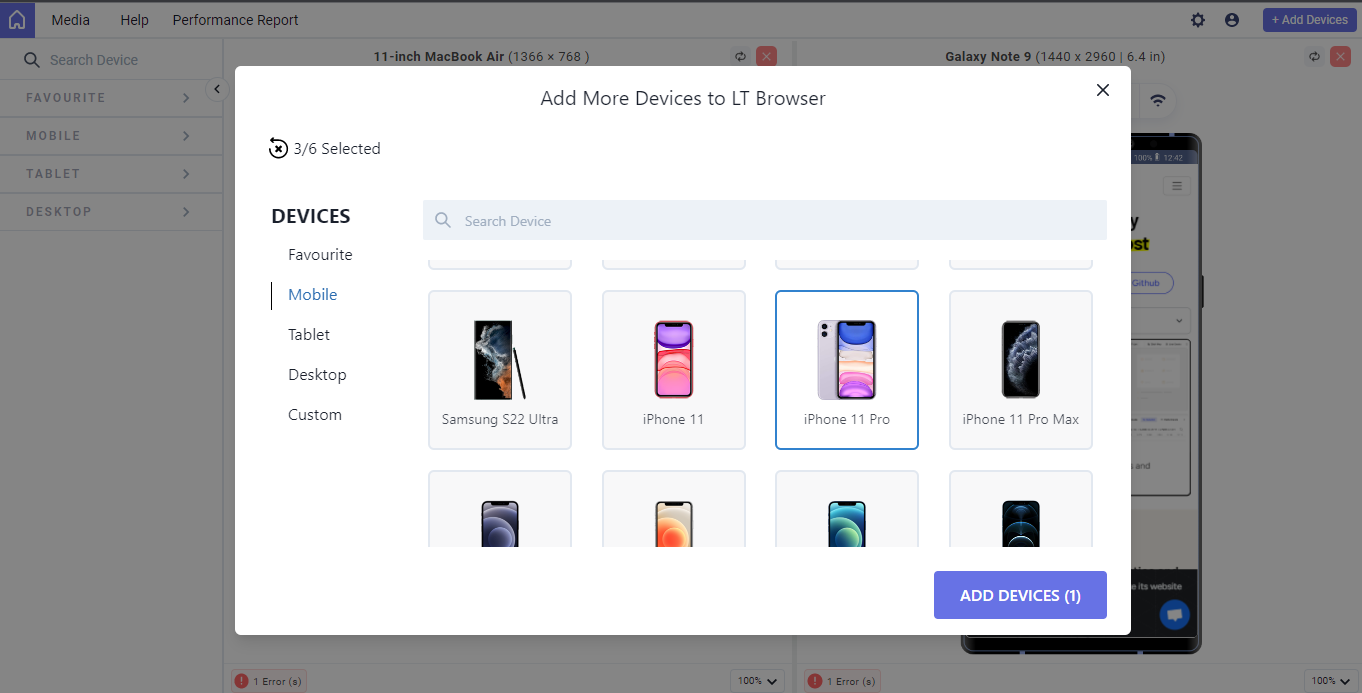The height and width of the screenshot is (693, 1362).
Task: Click the + Add Devices top button
Action: [1310, 20]
